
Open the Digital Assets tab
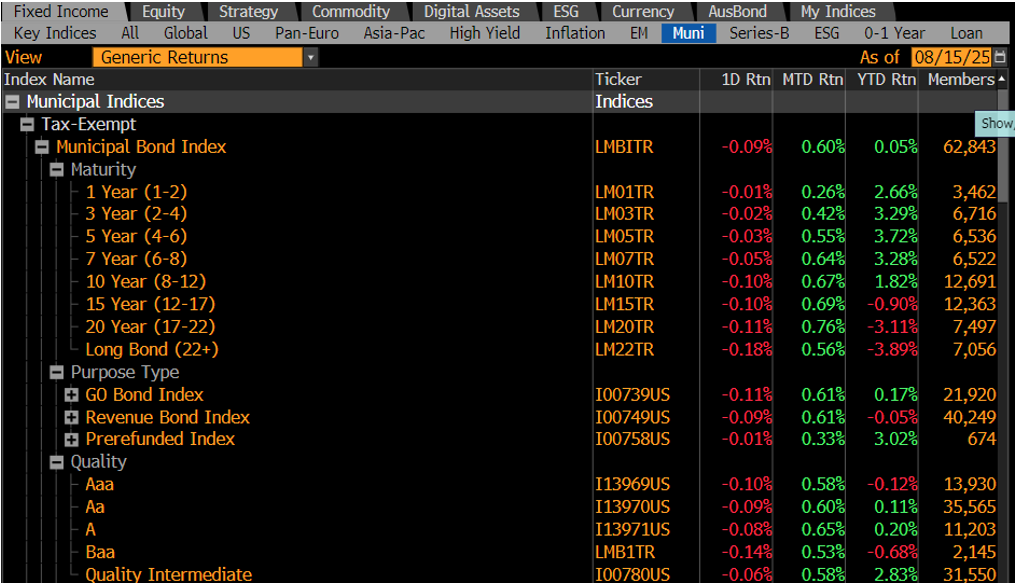pos(471,11)
